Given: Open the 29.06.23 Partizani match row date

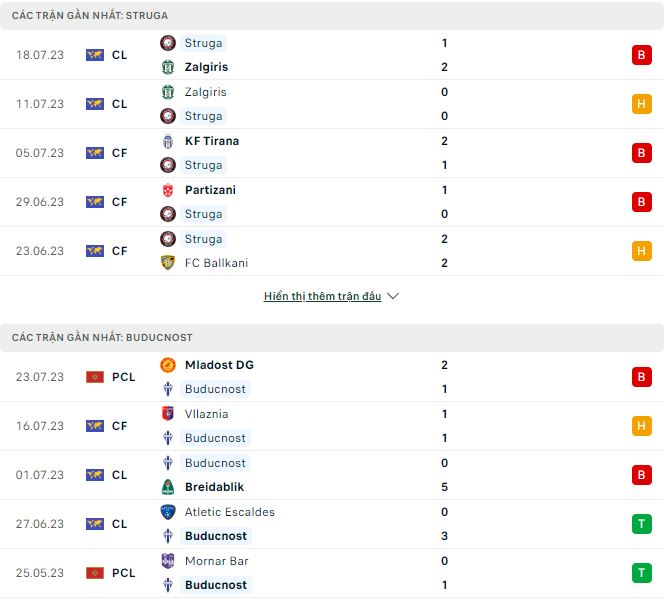Looking at the screenshot, I should pos(40,202).
